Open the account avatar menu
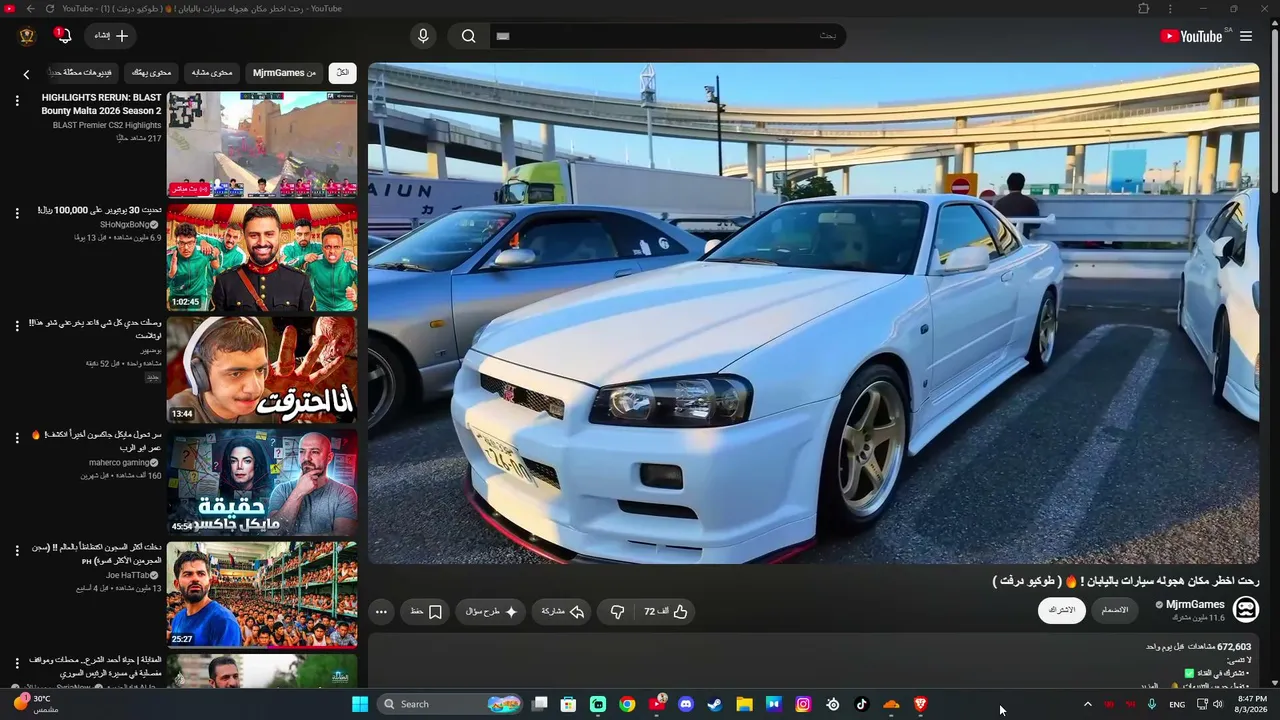 27,36
